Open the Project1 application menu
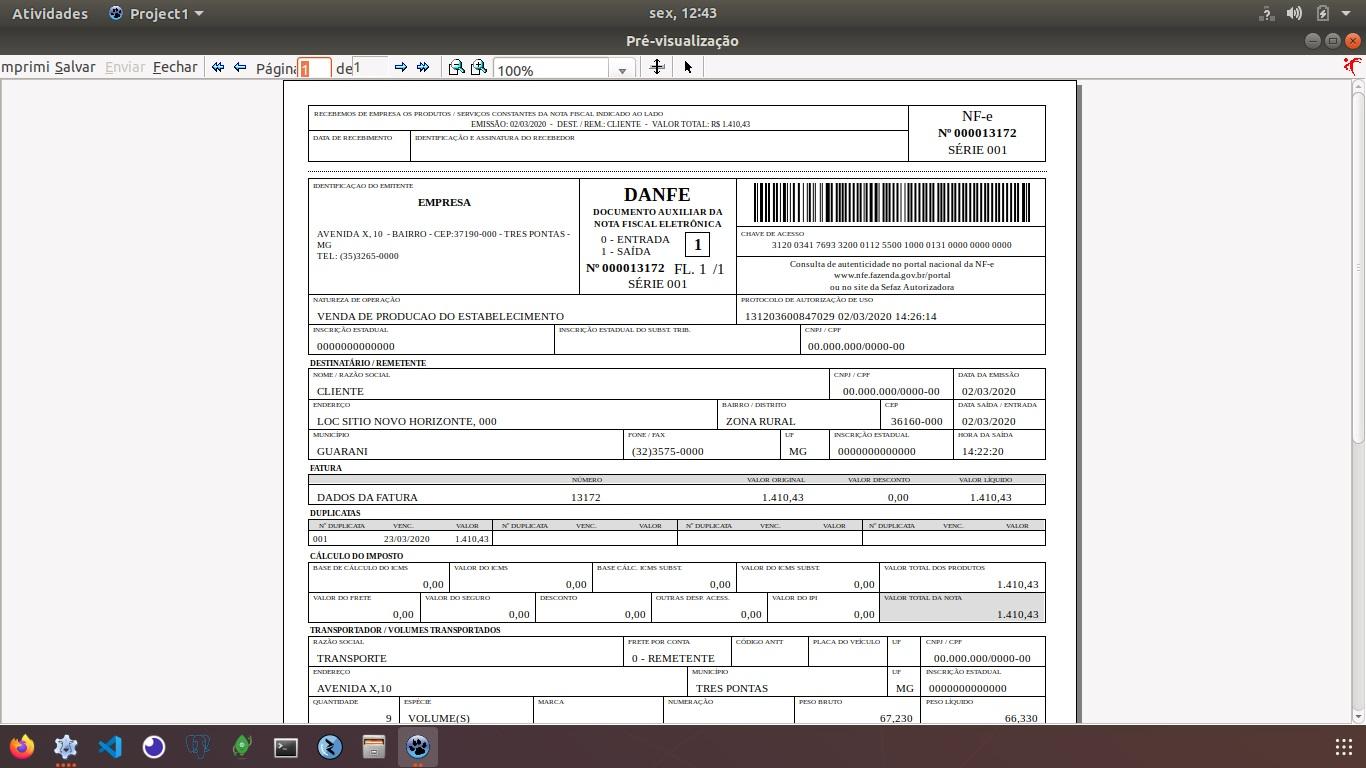The image size is (1366, 768). coord(156,13)
